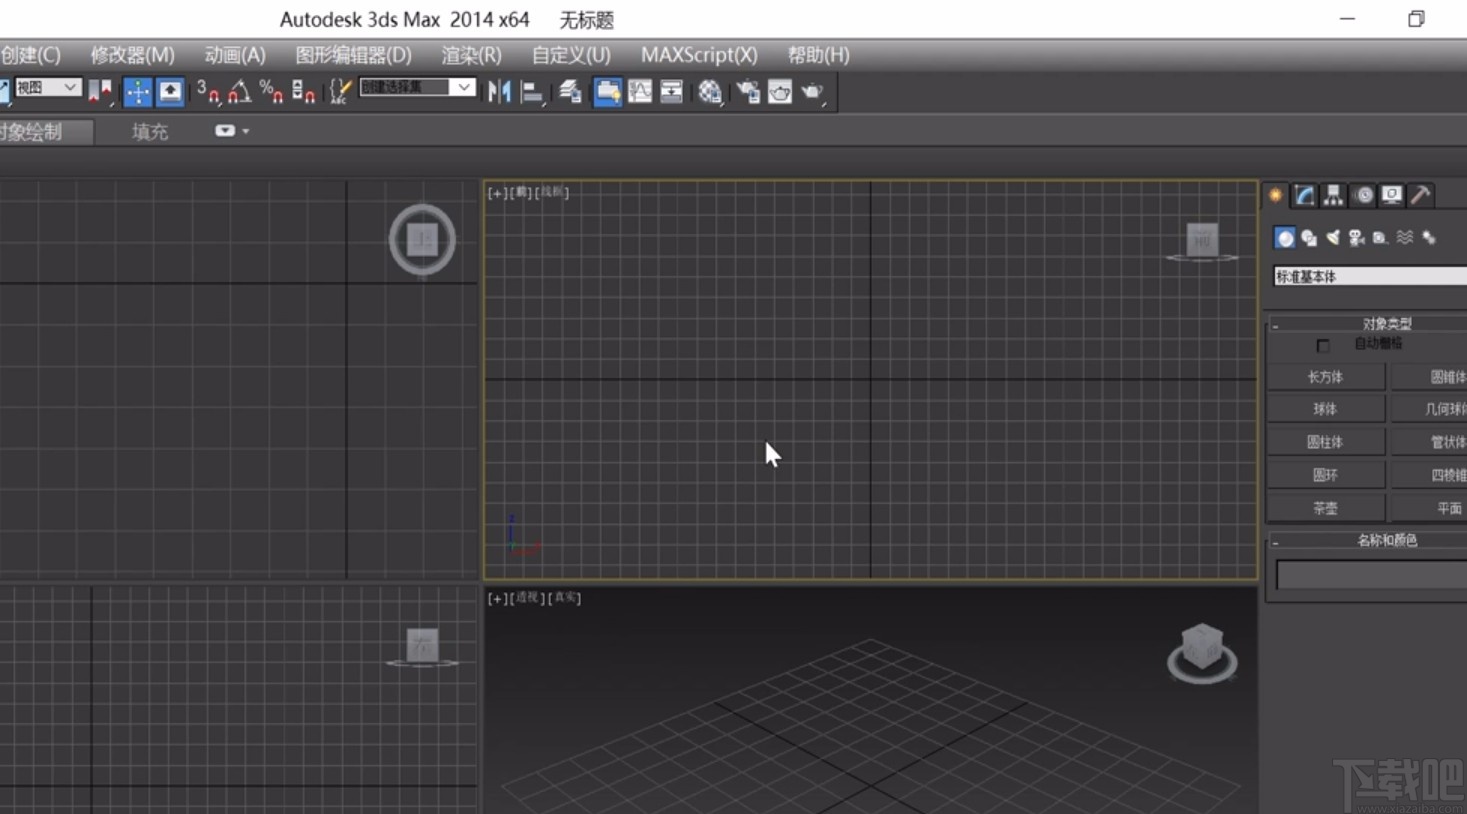Open the Material Editor icon

click(x=710, y=92)
